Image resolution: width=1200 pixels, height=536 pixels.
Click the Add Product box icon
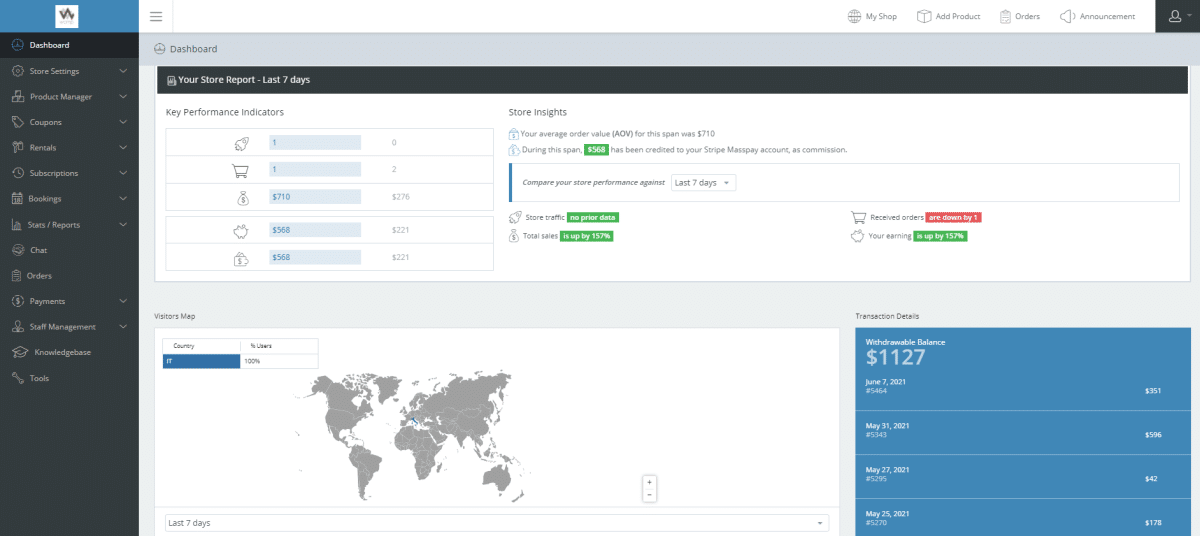pyautogui.click(x=924, y=16)
